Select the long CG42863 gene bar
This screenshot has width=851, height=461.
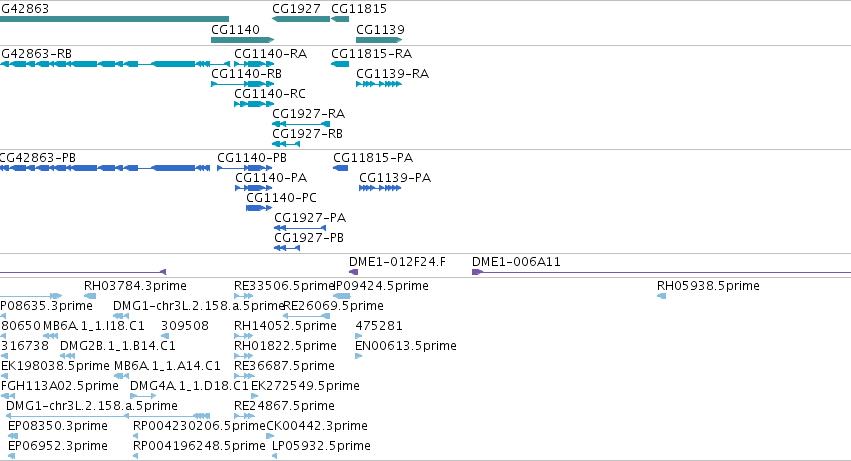[114, 19]
